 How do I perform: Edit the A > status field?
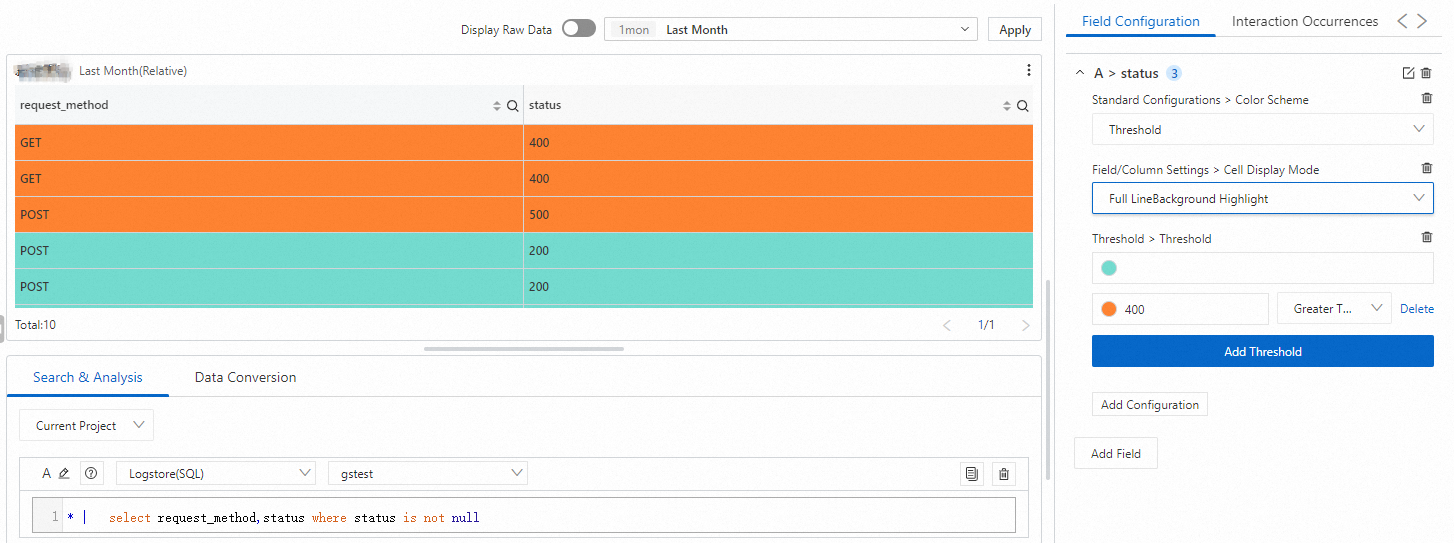(1408, 73)
